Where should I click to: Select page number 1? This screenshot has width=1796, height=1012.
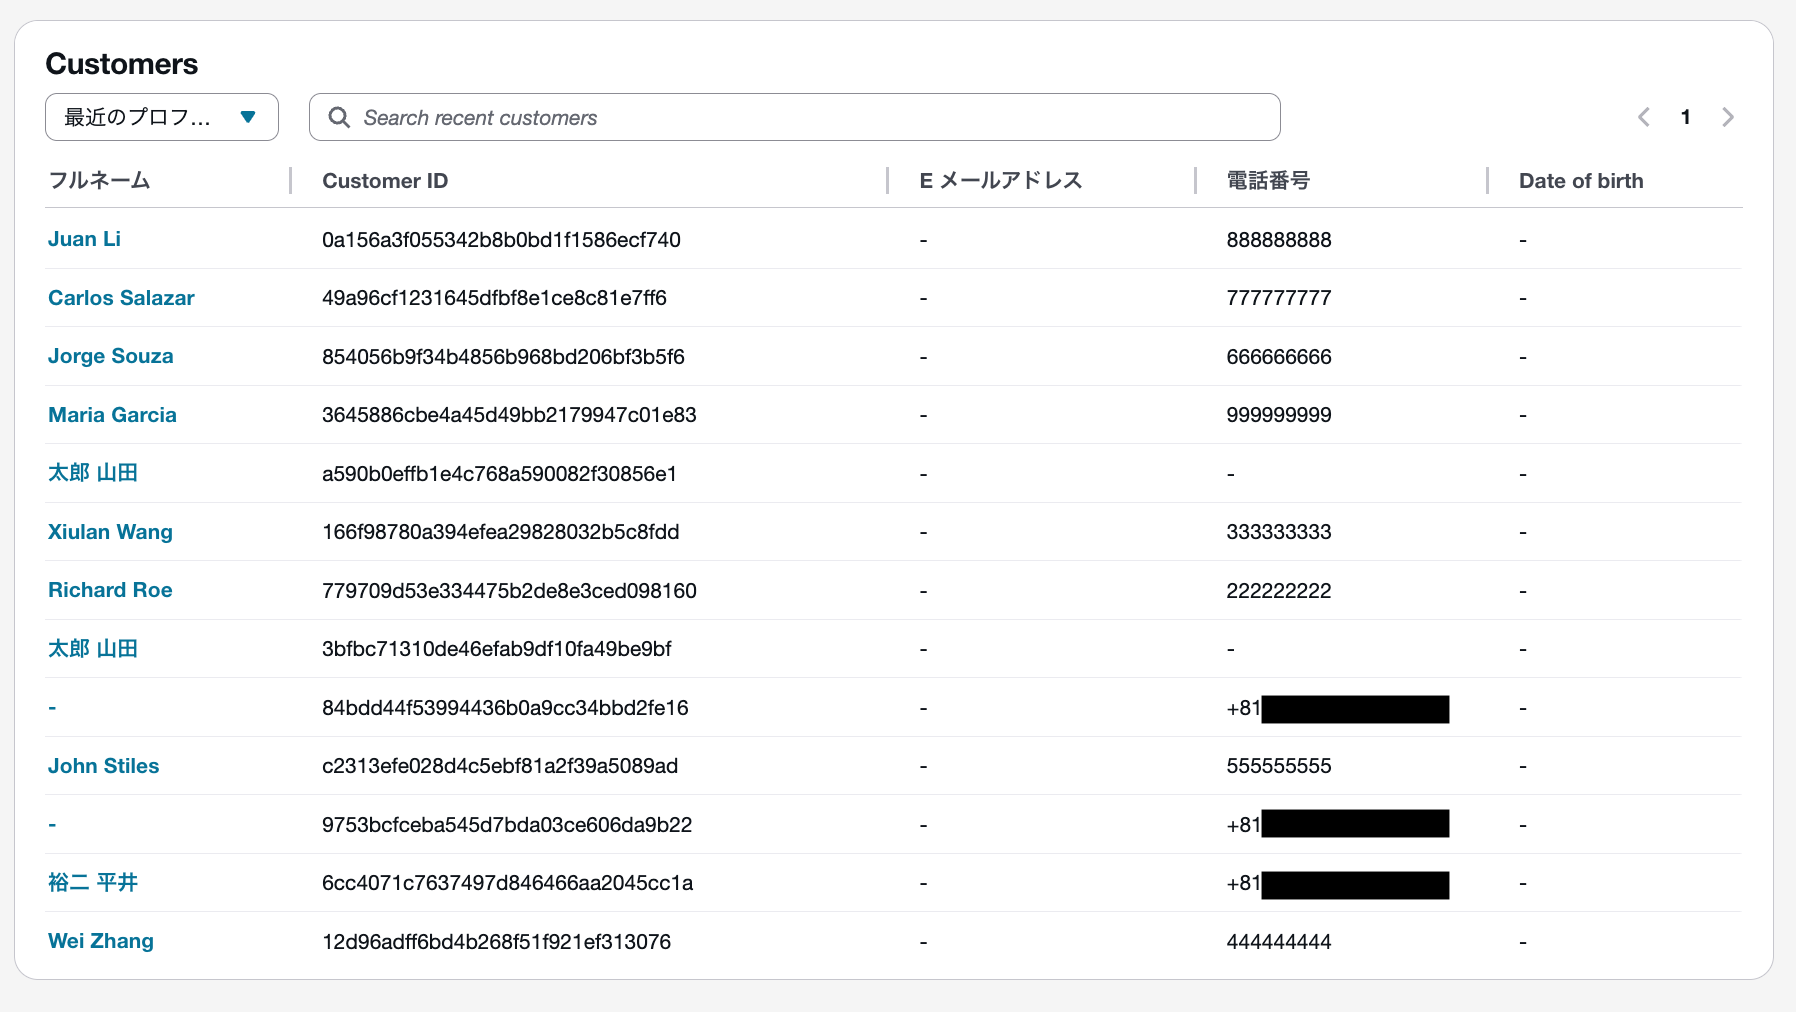click(x=1686, y=117)
